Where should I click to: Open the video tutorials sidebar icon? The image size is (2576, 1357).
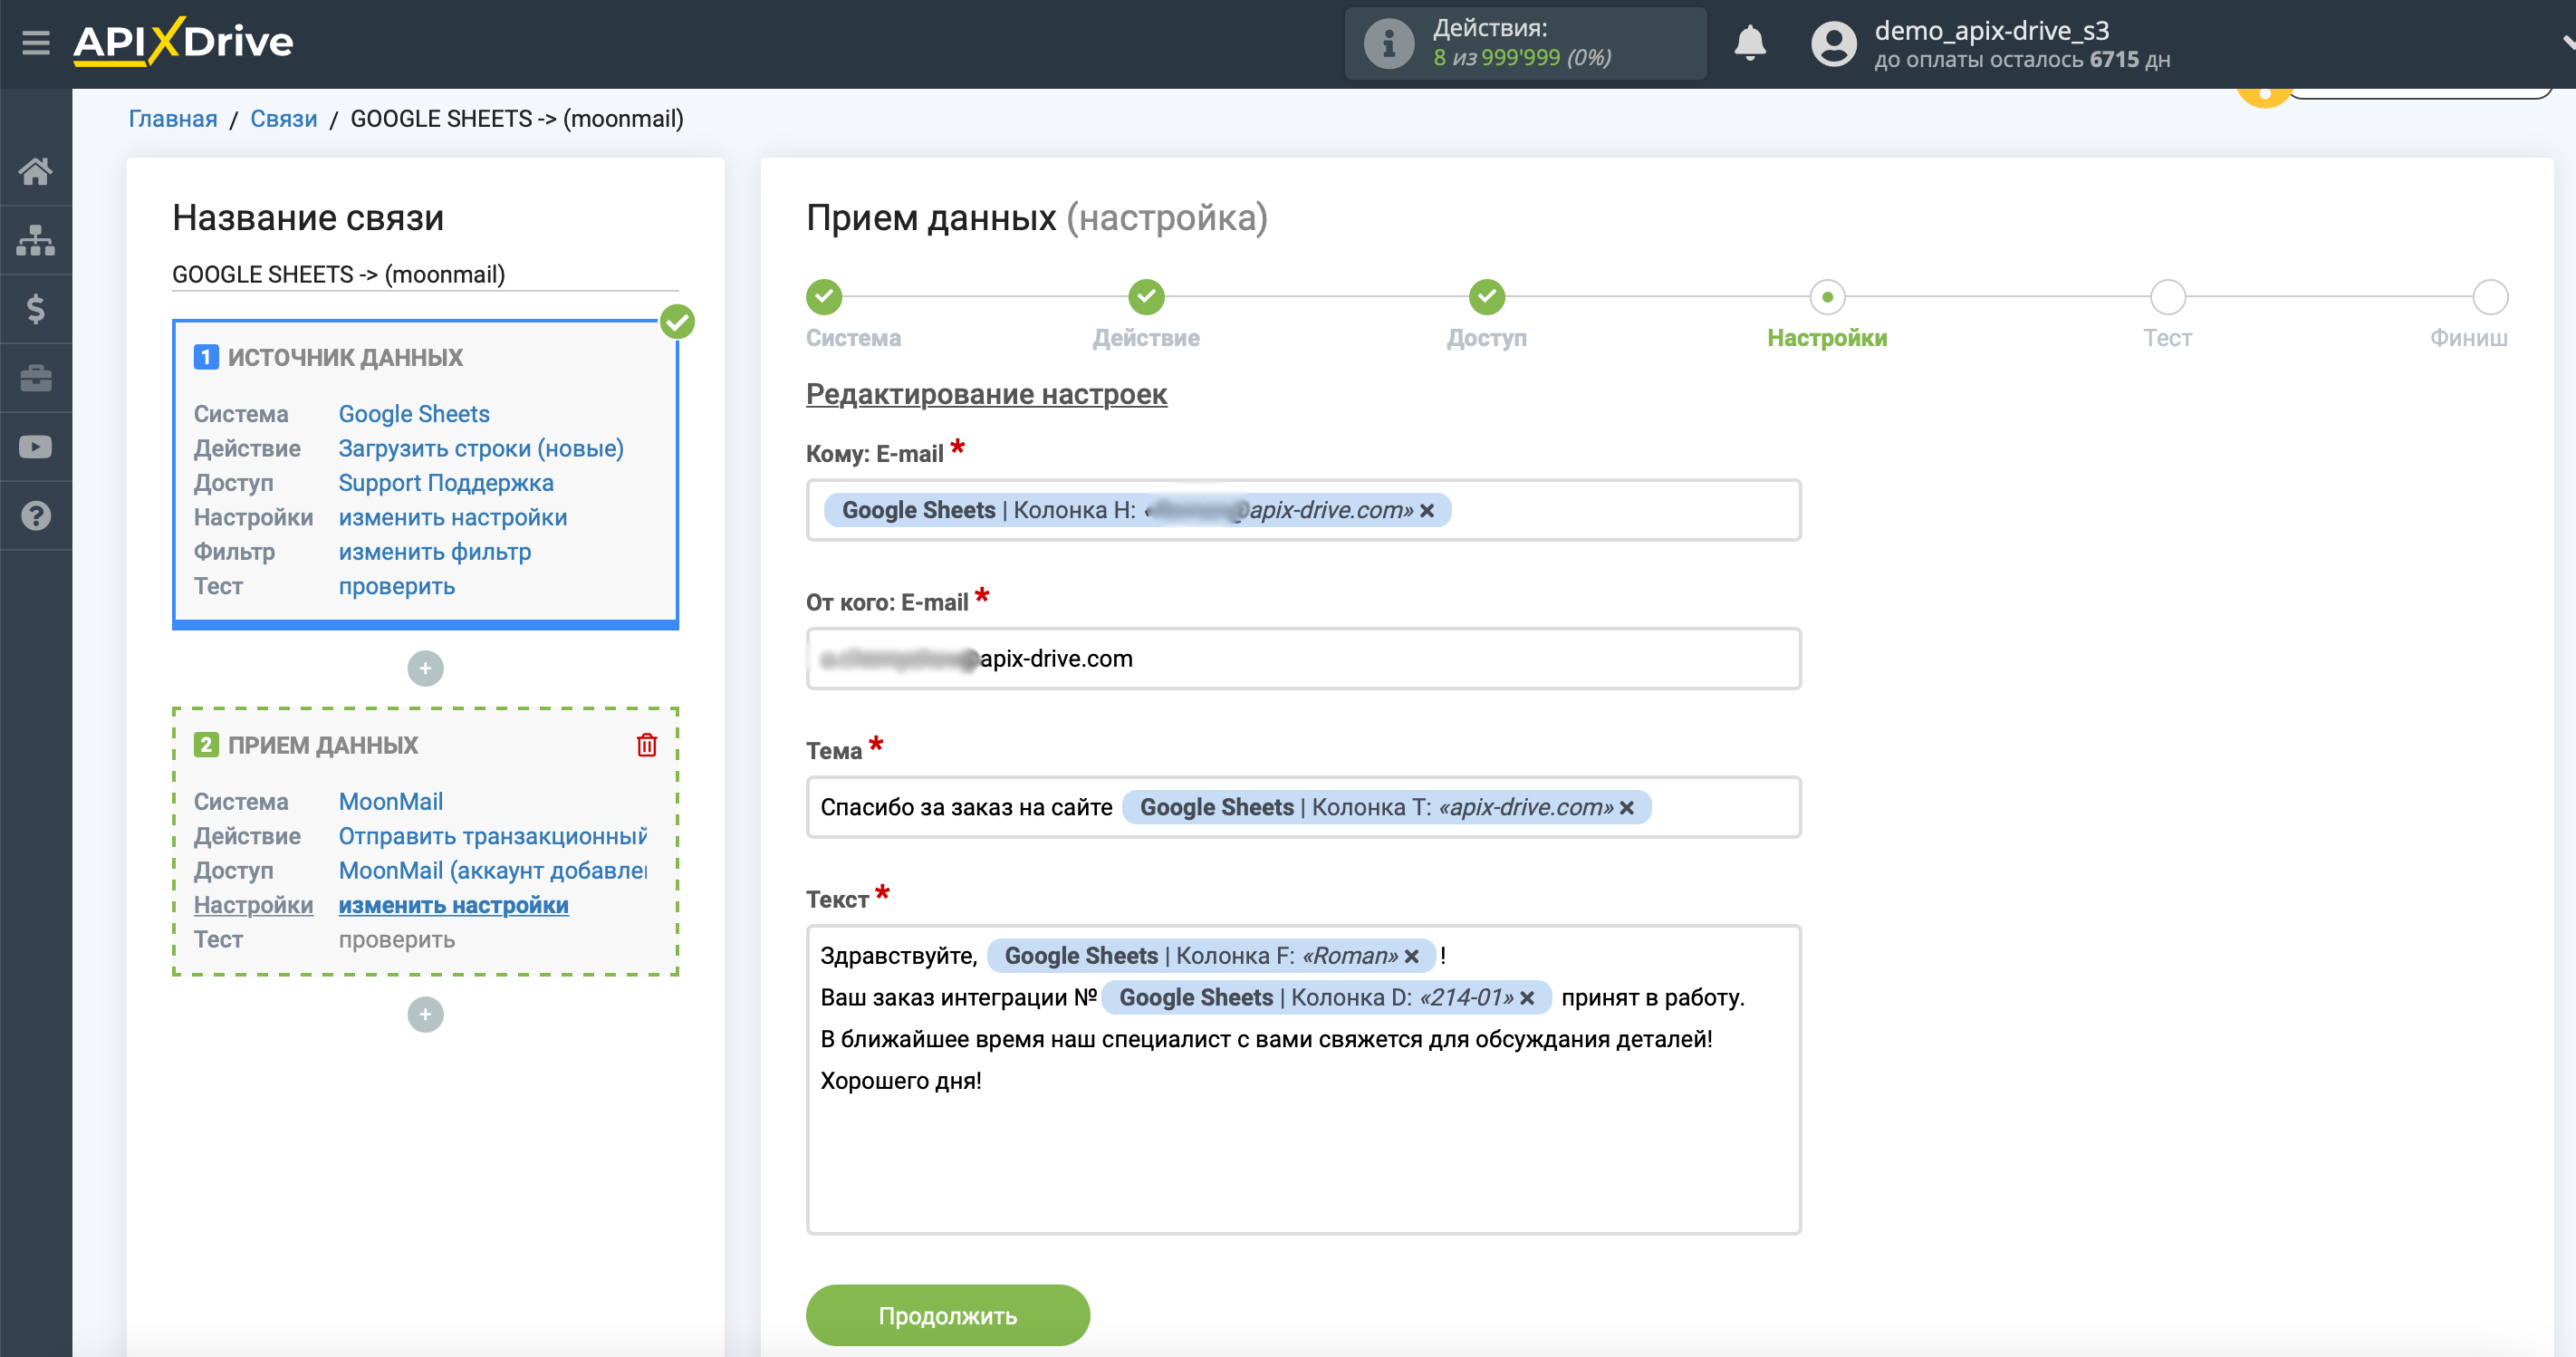[x=36, y=447]
